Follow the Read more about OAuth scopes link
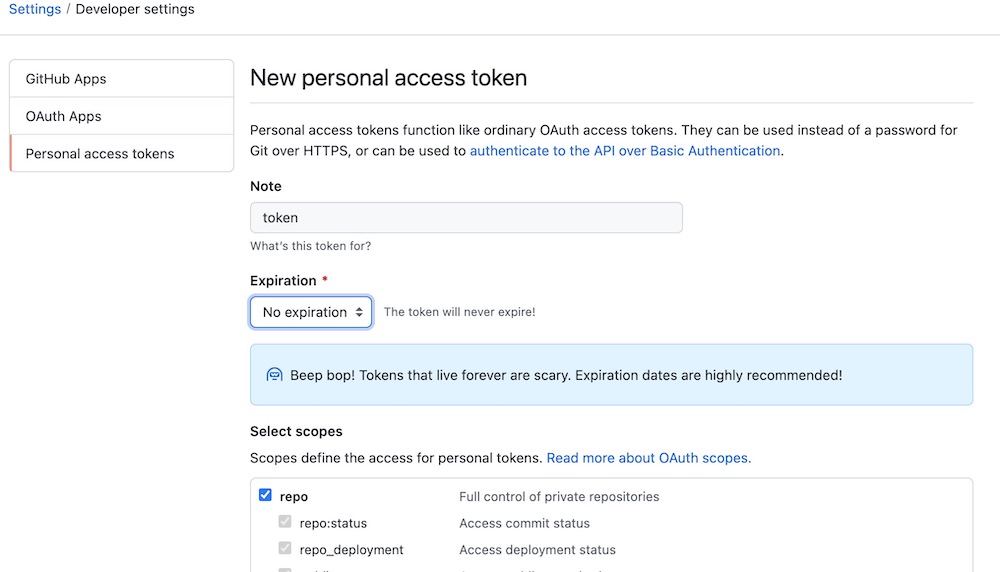Viewport: 1000px width, 572px height. [648, 458]
